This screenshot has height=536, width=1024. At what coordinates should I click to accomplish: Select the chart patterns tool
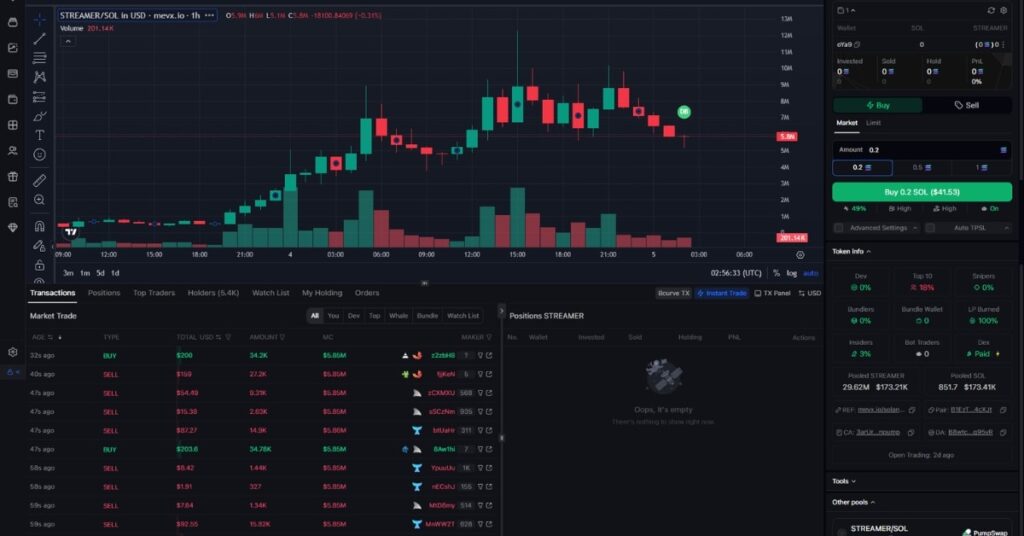[39, 77]
